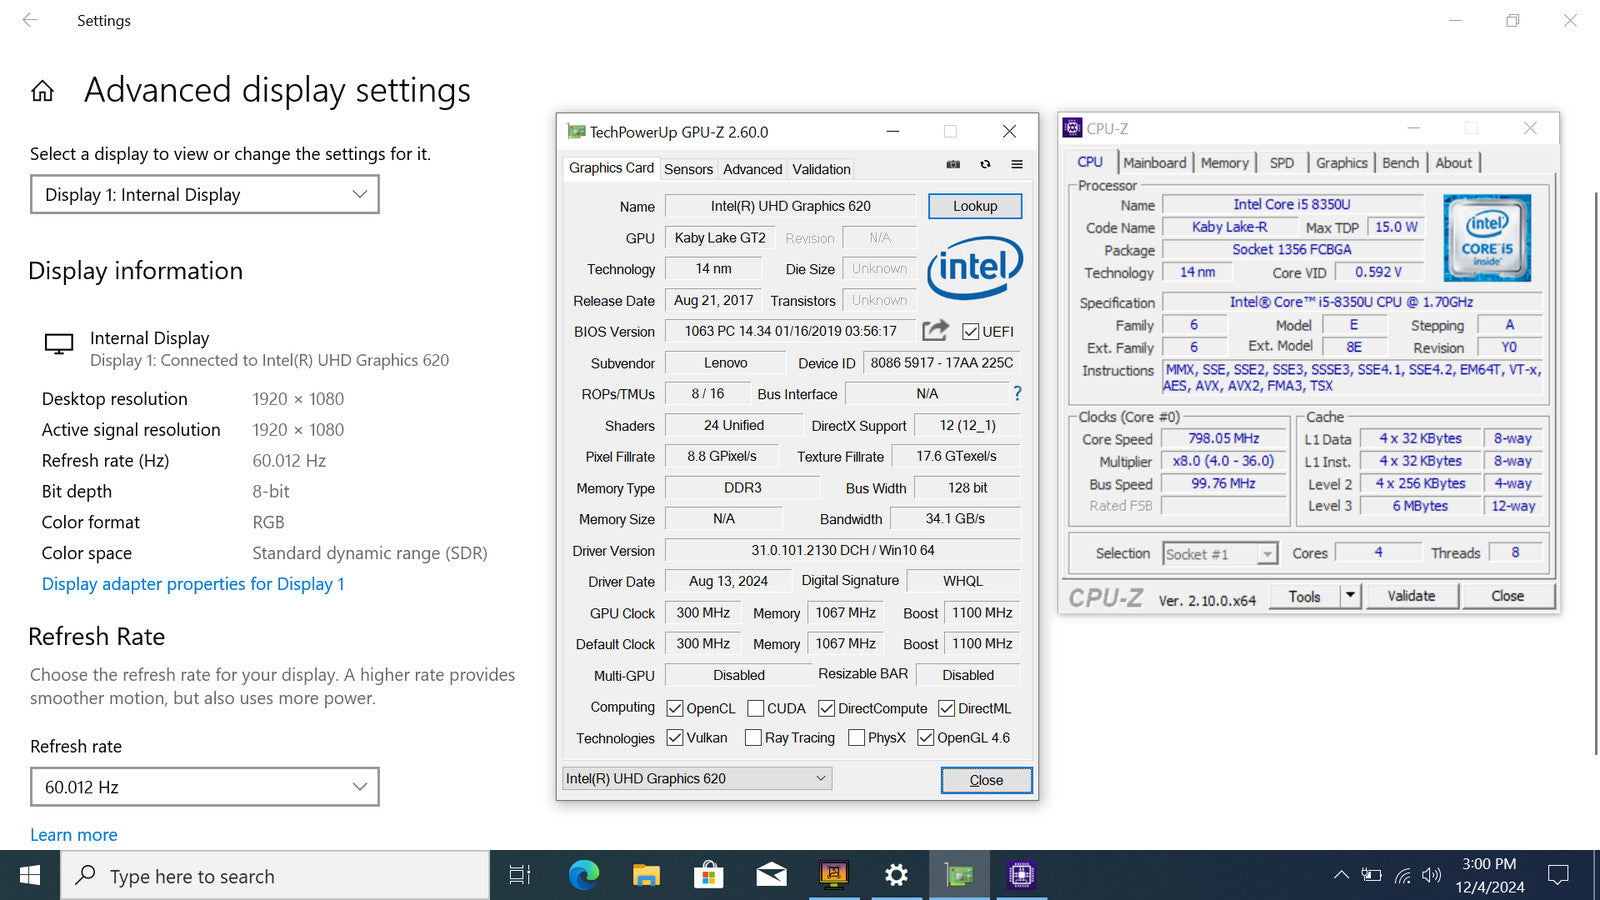Open Display adapter properties for Display 1
The height and width of the screenshot is (900, 1600).
click(x=193, y=584)
